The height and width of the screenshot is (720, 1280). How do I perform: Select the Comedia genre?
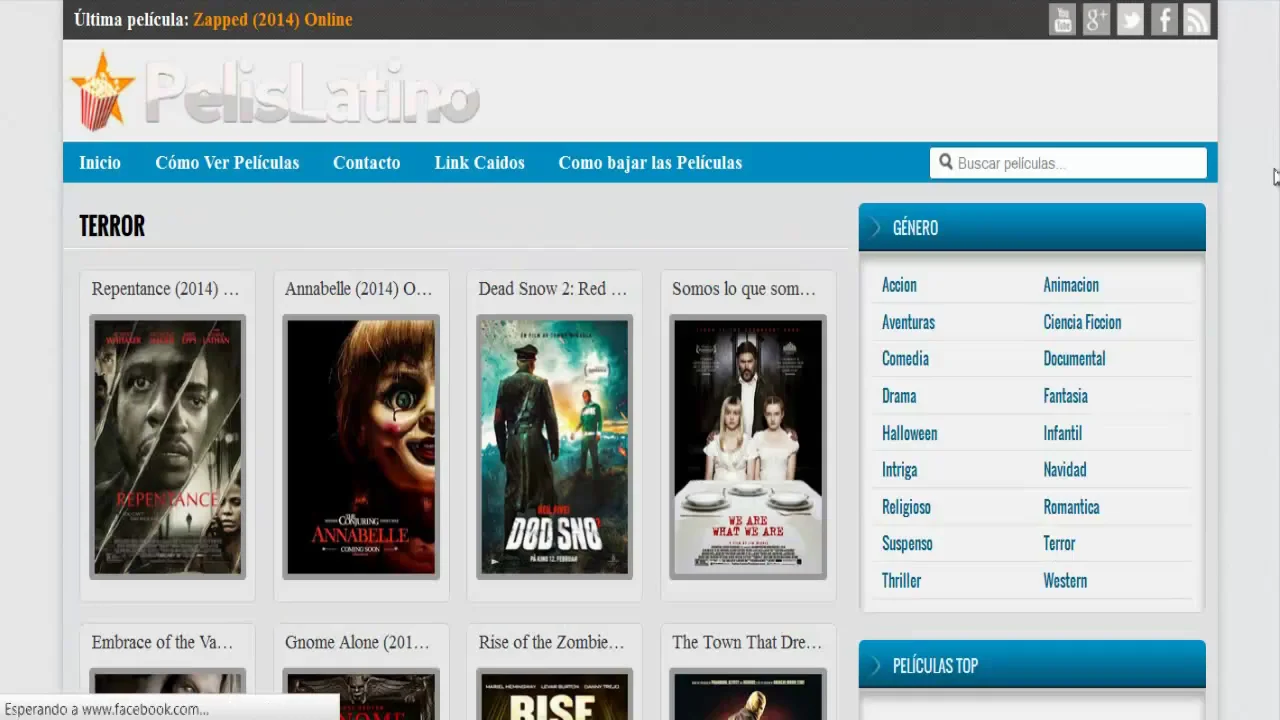(x=905, y=358)
